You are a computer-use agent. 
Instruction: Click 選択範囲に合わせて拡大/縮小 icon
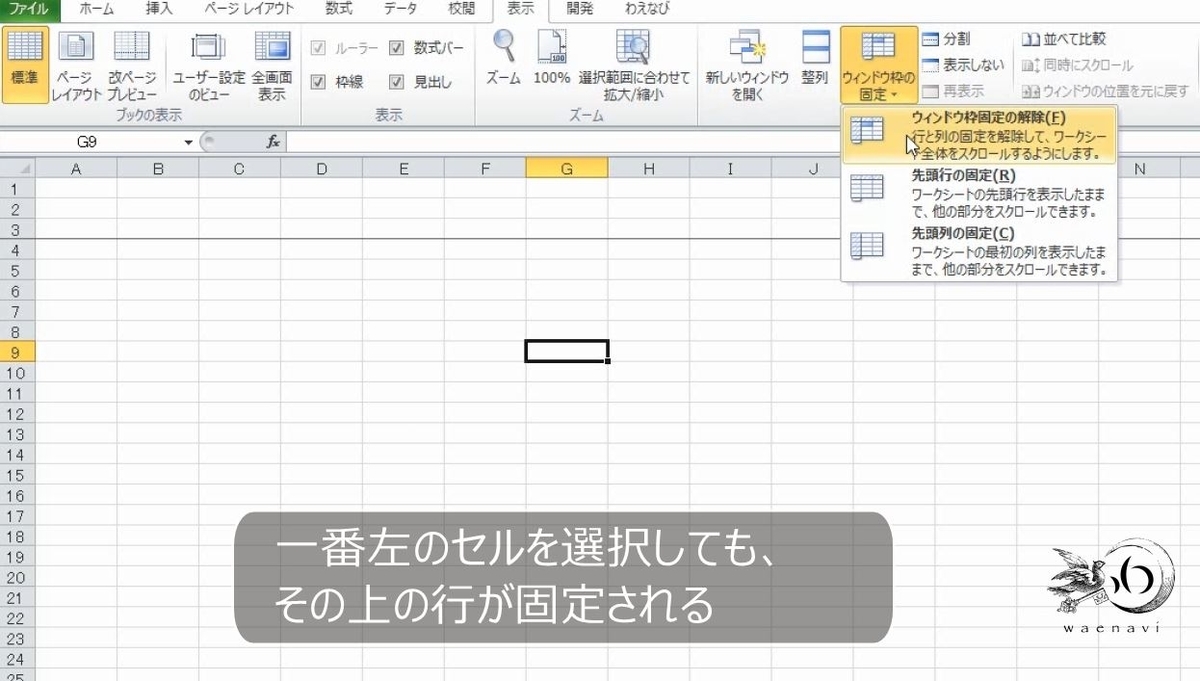click(x=633, y=55)
